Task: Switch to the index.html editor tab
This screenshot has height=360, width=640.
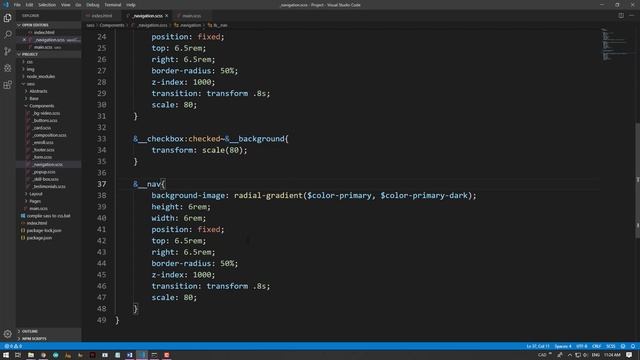Action: (x=102, y=16)
